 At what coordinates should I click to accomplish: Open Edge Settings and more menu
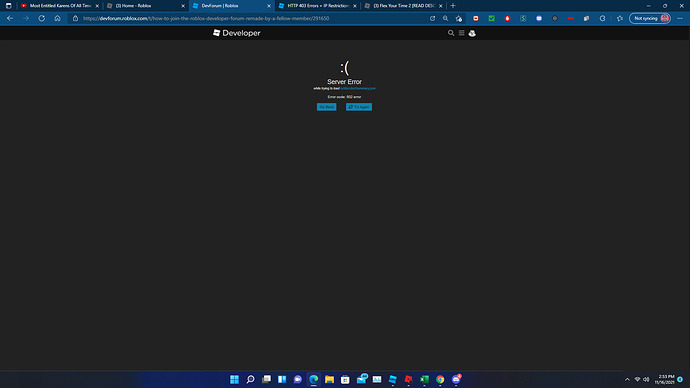680,18
